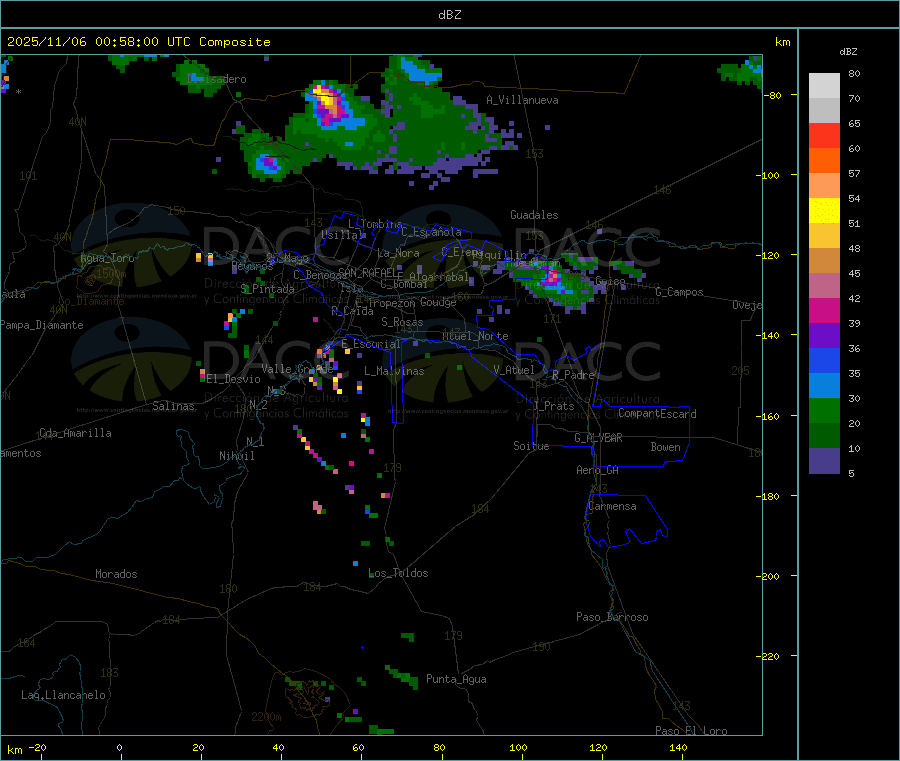900x761 pixels.
Task: Click the Atuel_Norte label
Action: [475, 336]
